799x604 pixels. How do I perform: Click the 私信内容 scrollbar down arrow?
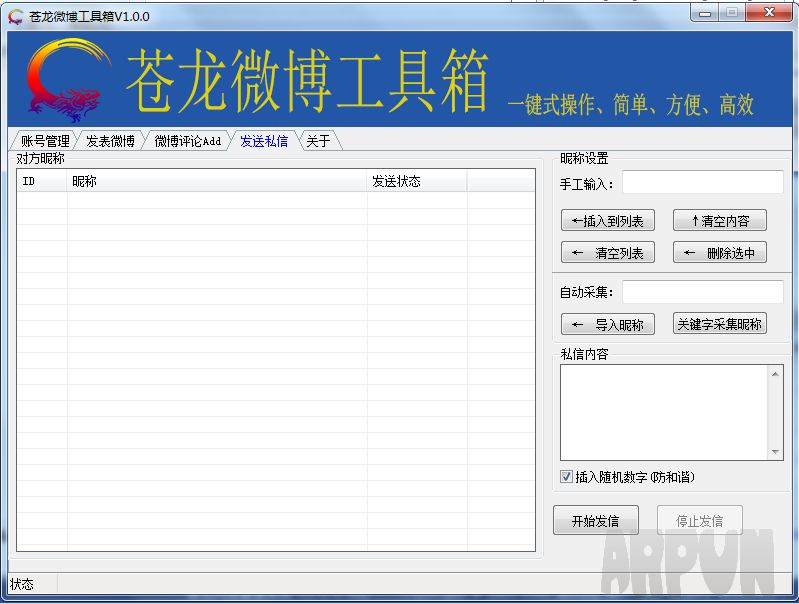[776, 452]
